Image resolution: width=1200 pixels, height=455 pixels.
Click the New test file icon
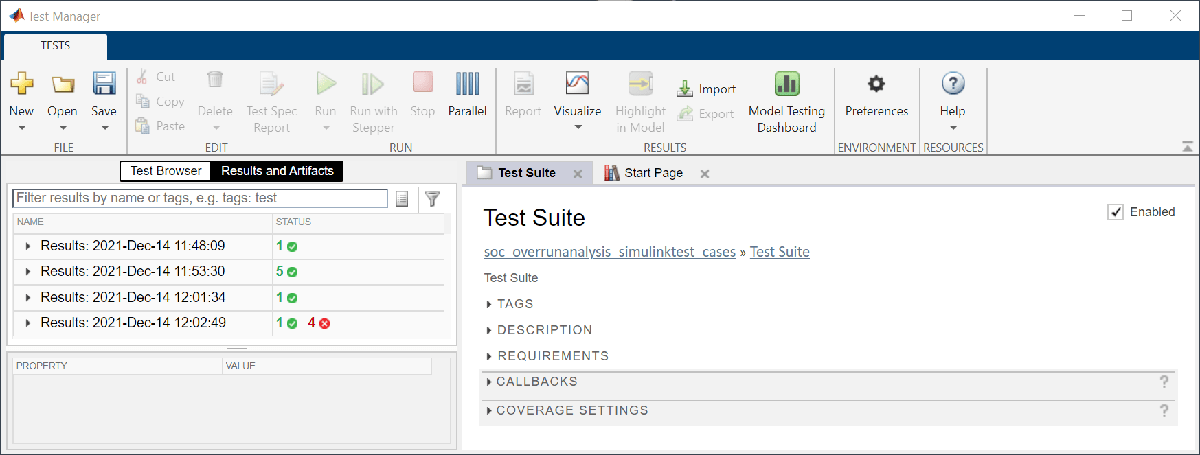(22, 85)
